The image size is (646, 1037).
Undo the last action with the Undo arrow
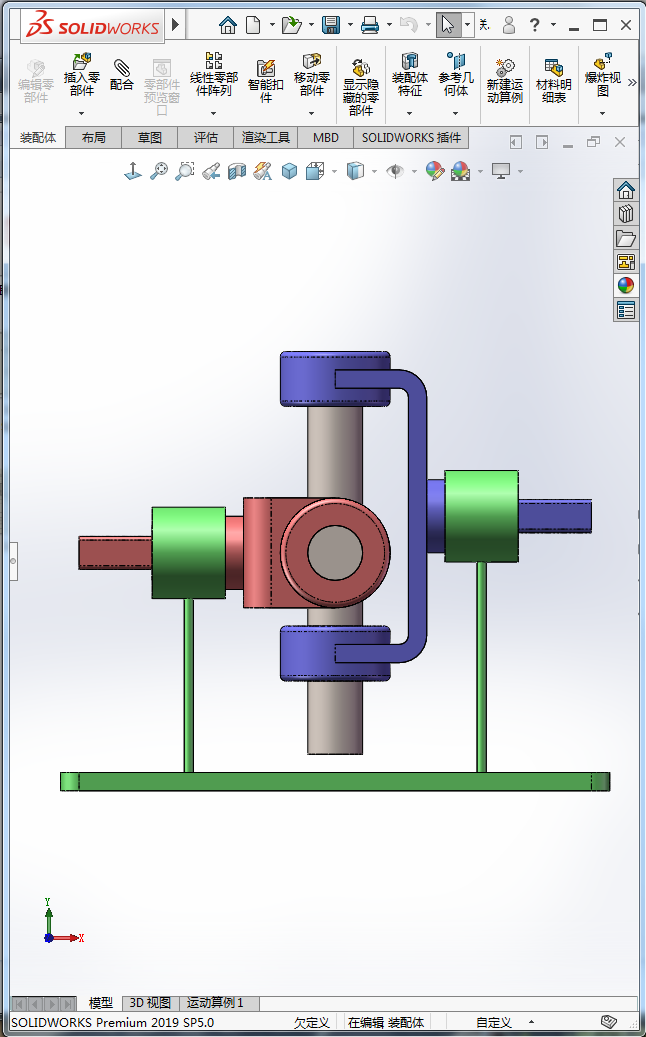(409, 26)
